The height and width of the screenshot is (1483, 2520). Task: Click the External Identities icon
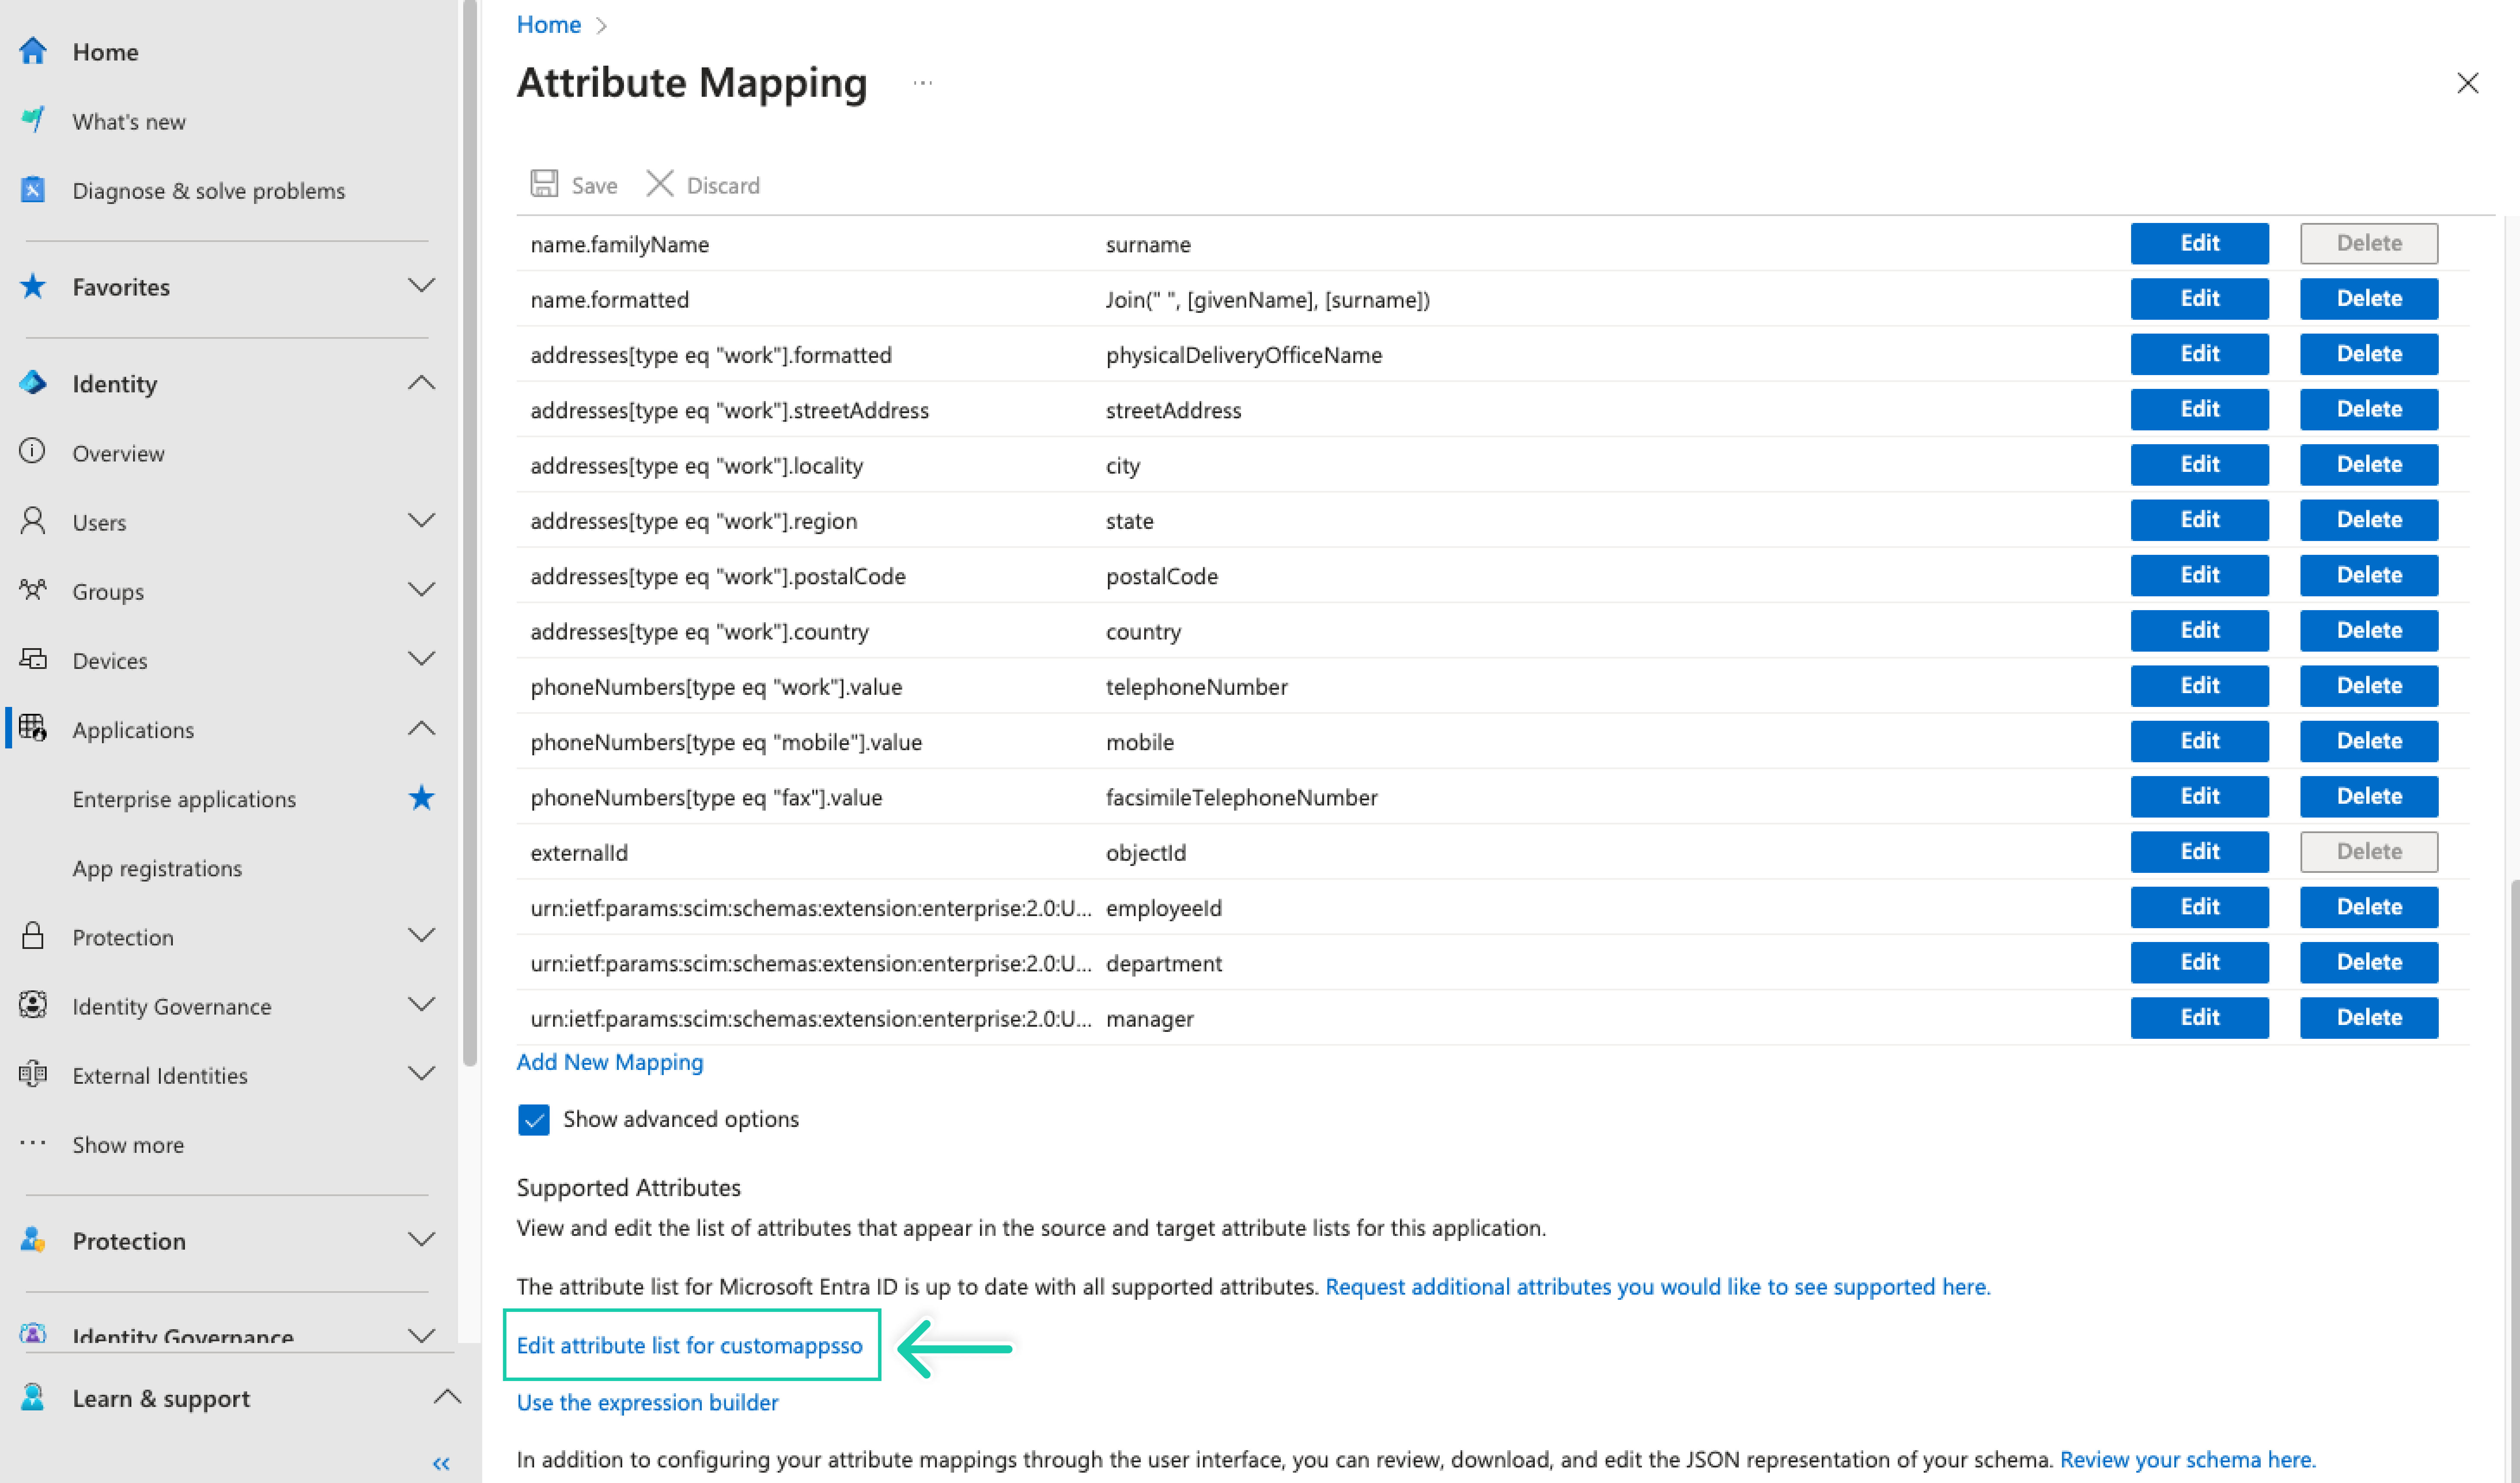click(33, 1074)
